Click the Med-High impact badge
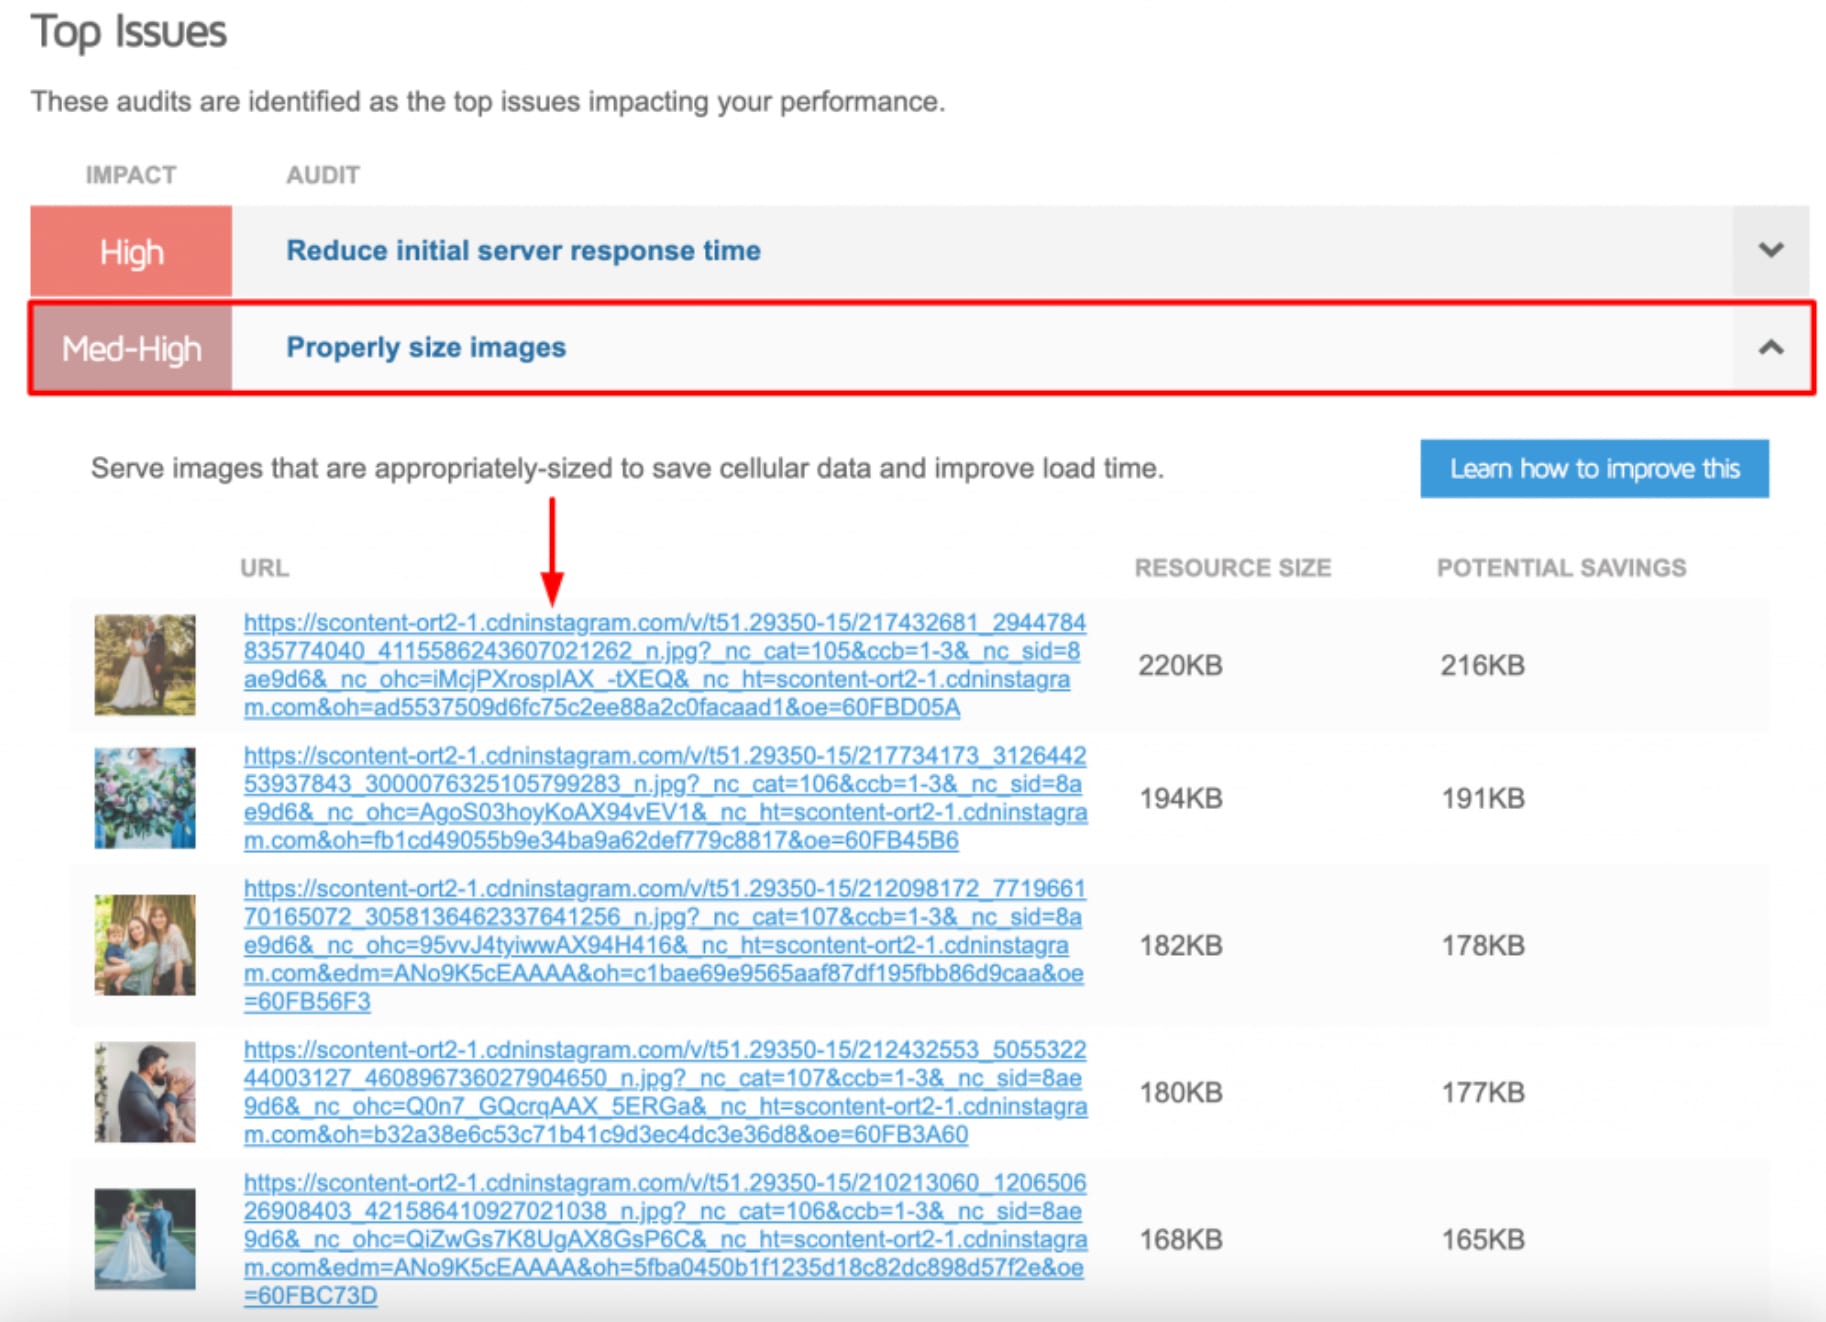 coord(131,348)
